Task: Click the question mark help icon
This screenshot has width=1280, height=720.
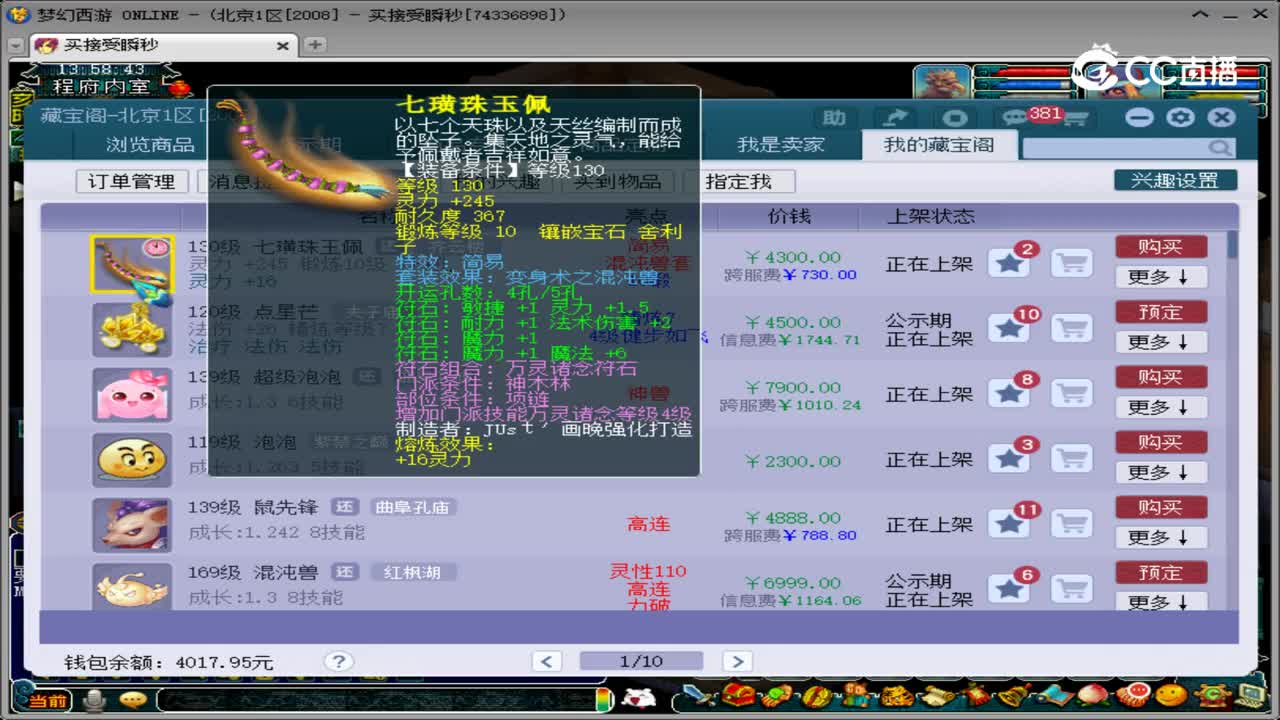Action: [339, 661]
